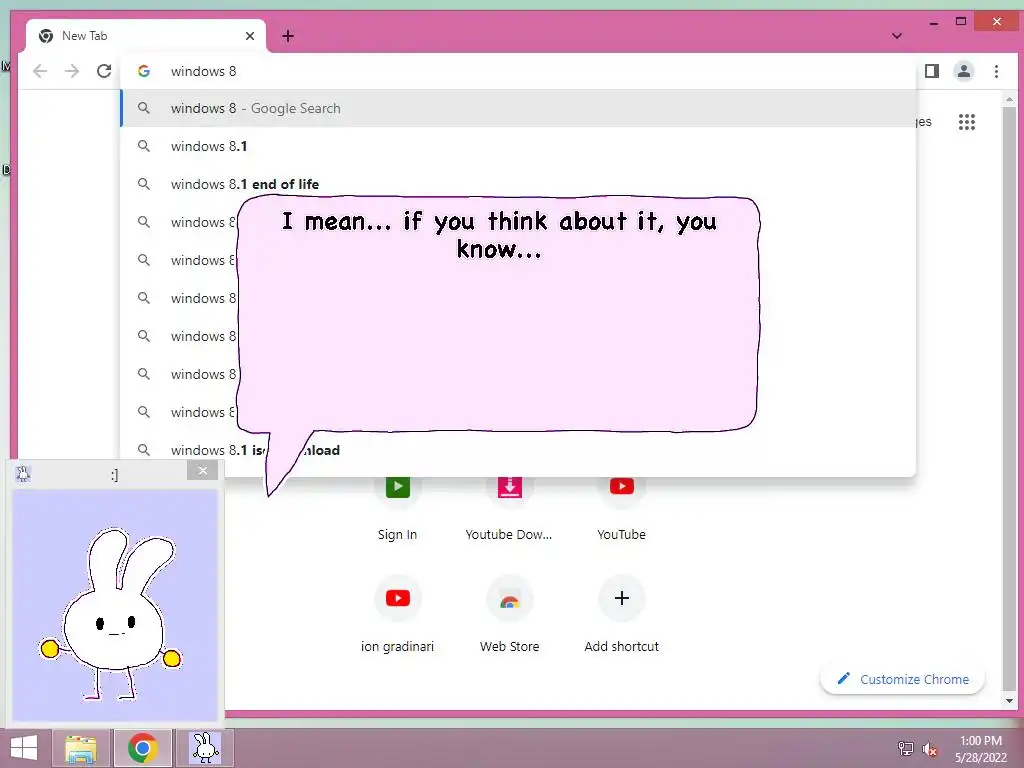Click the Customize Chrome button

pos(903,679)
